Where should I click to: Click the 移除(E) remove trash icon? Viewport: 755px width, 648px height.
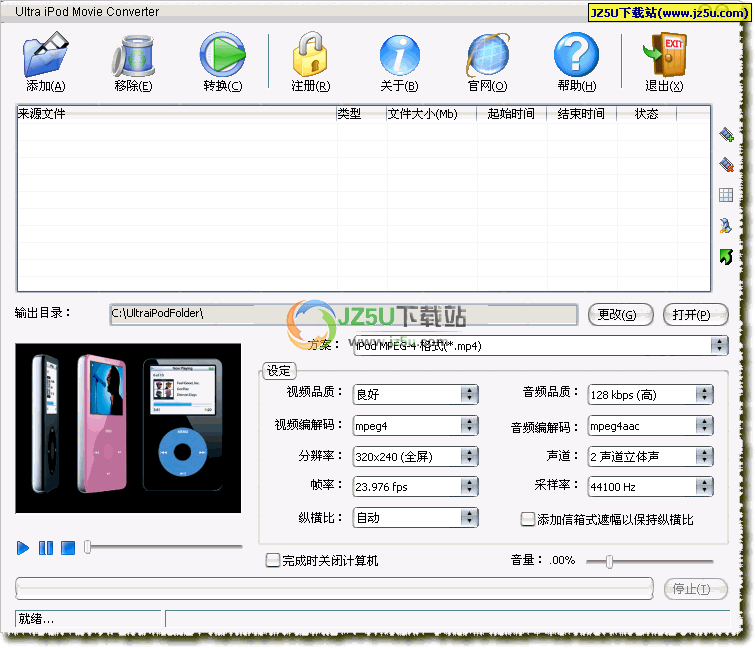pos(133,55)
